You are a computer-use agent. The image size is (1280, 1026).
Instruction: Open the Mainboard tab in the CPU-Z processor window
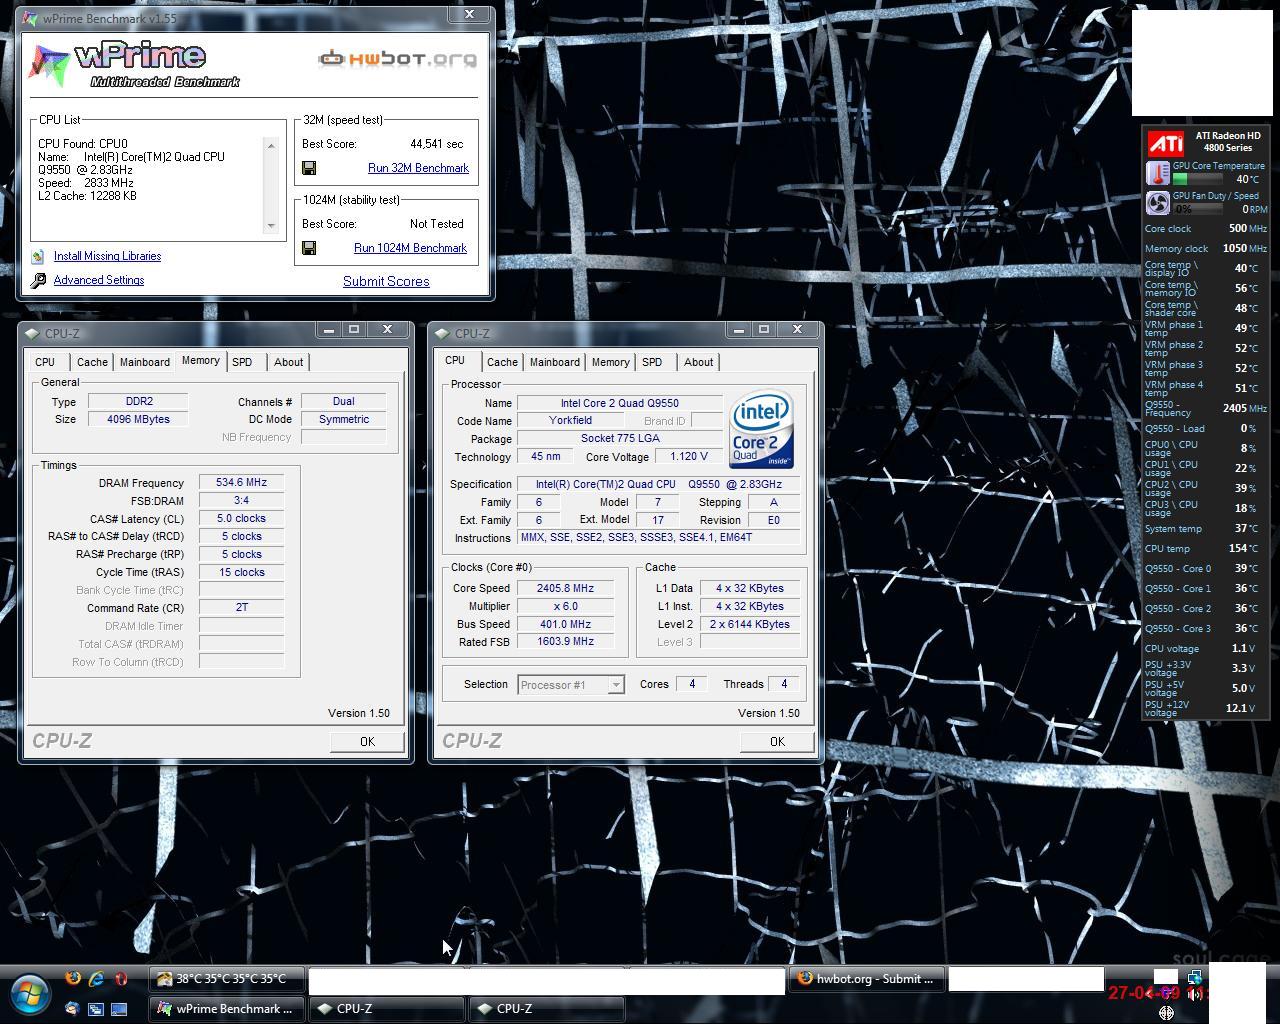[x=555, y=362]
